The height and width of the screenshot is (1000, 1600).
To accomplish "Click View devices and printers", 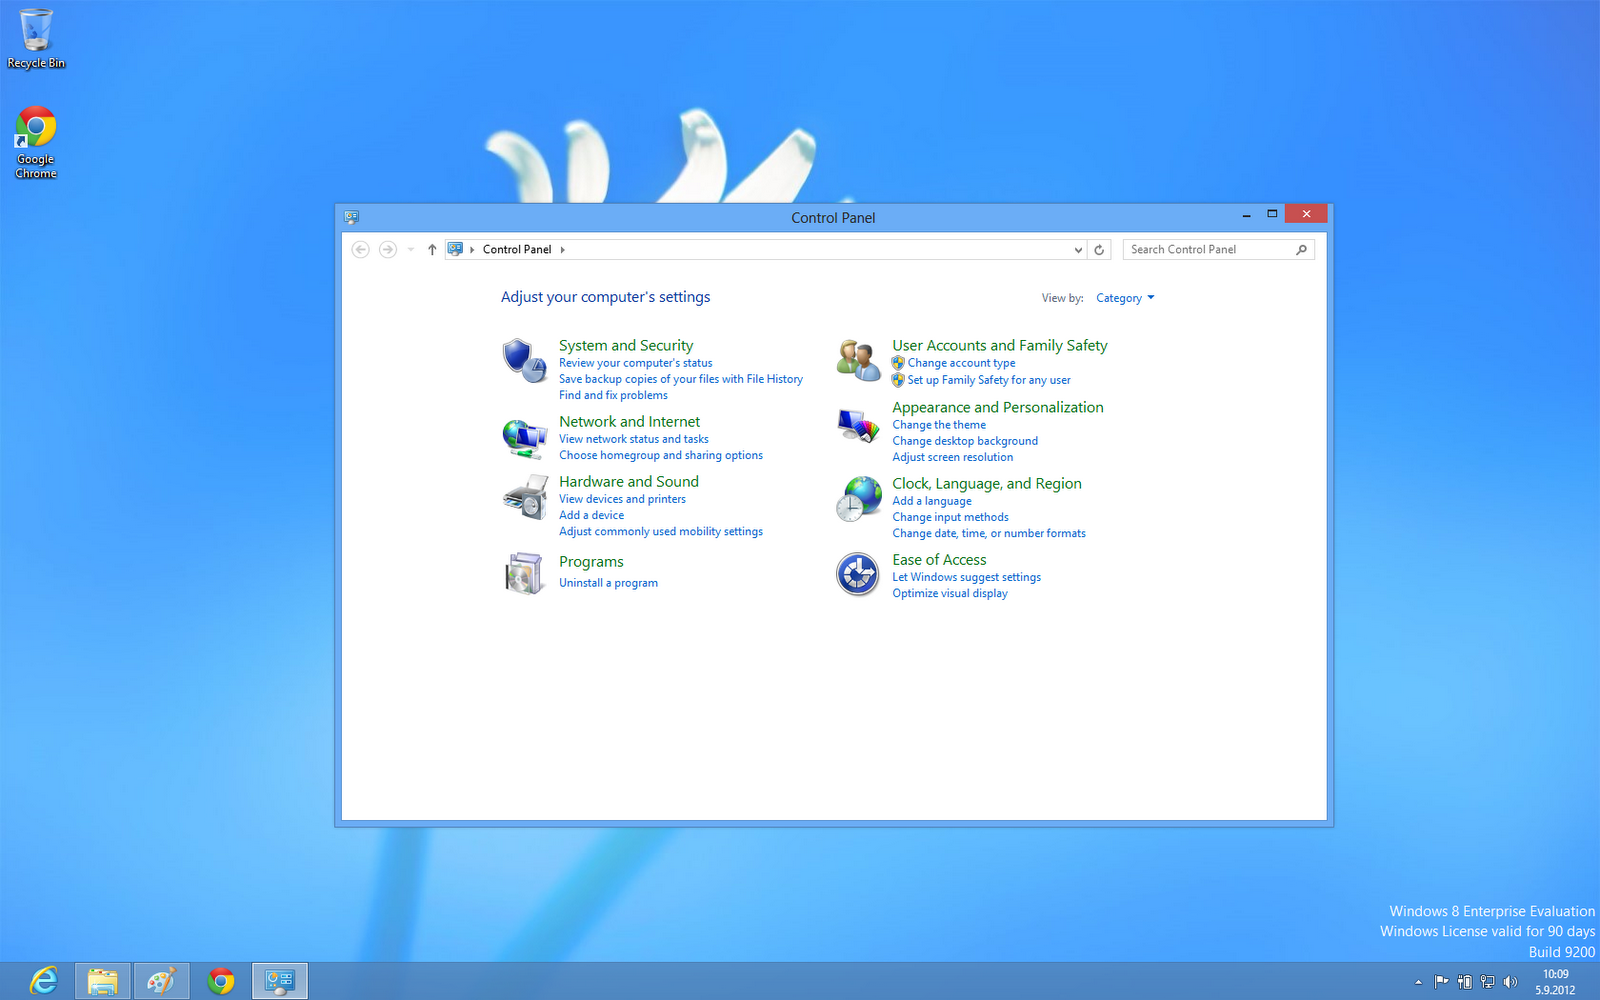I will (622, 499).
